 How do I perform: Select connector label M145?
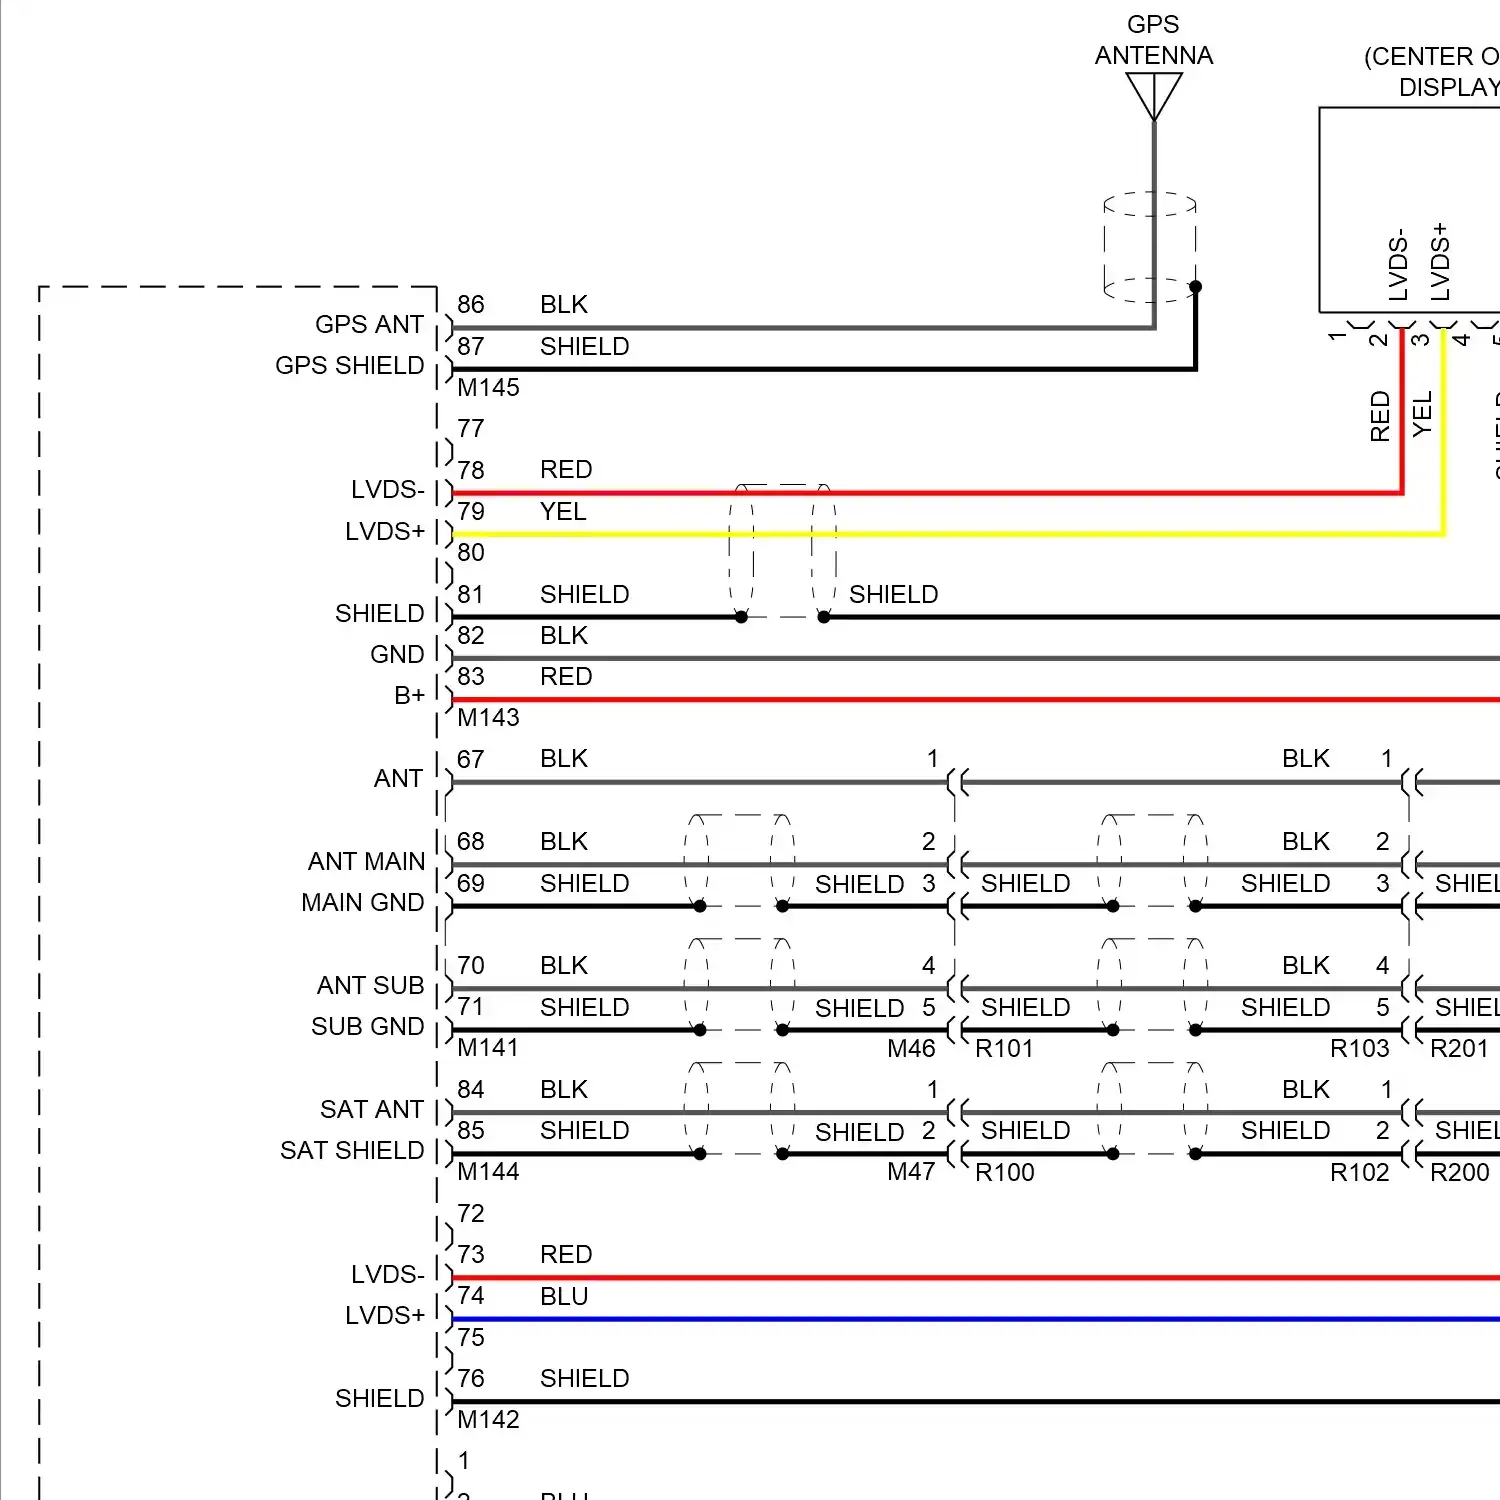point(488,387)
